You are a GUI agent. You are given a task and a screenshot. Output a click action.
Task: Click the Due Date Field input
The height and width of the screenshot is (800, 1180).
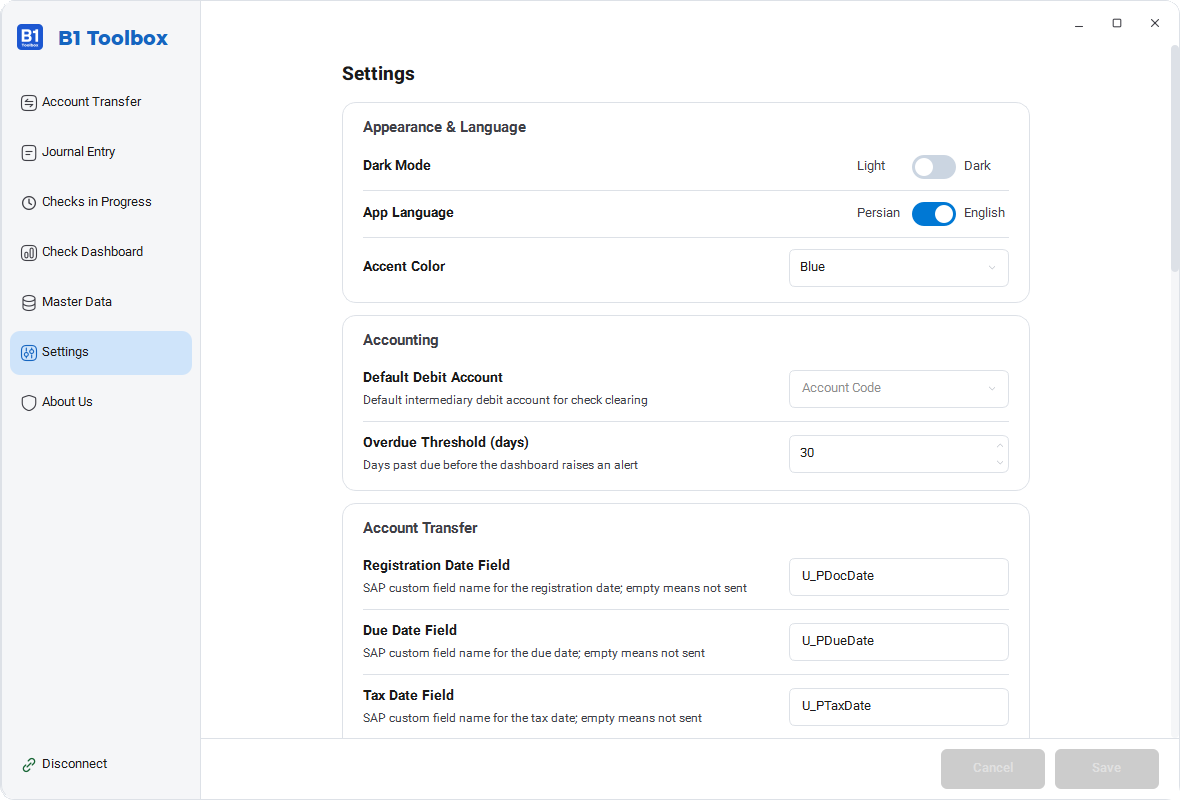click(x=899, y=642)
